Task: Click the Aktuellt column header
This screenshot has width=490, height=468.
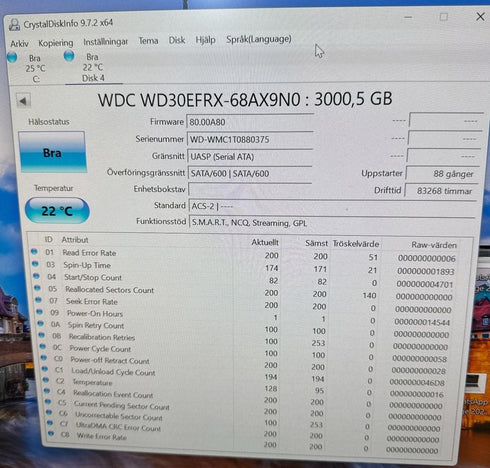Action: click(265, 242)
